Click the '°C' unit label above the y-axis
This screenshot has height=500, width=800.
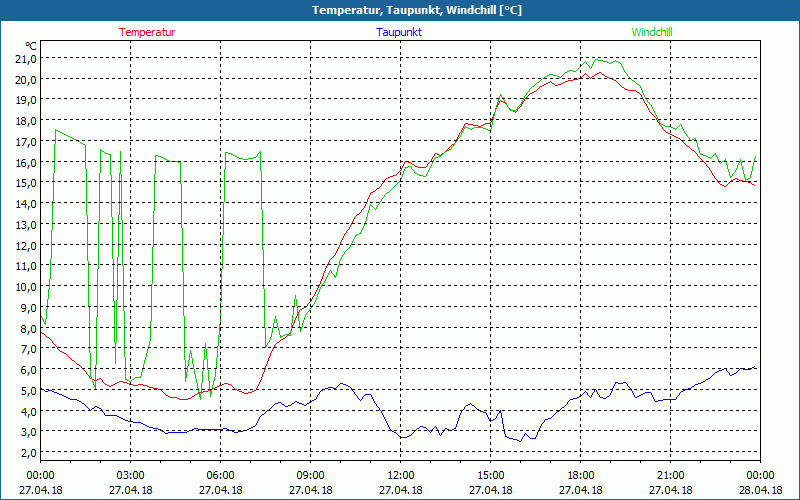(31, 45)
